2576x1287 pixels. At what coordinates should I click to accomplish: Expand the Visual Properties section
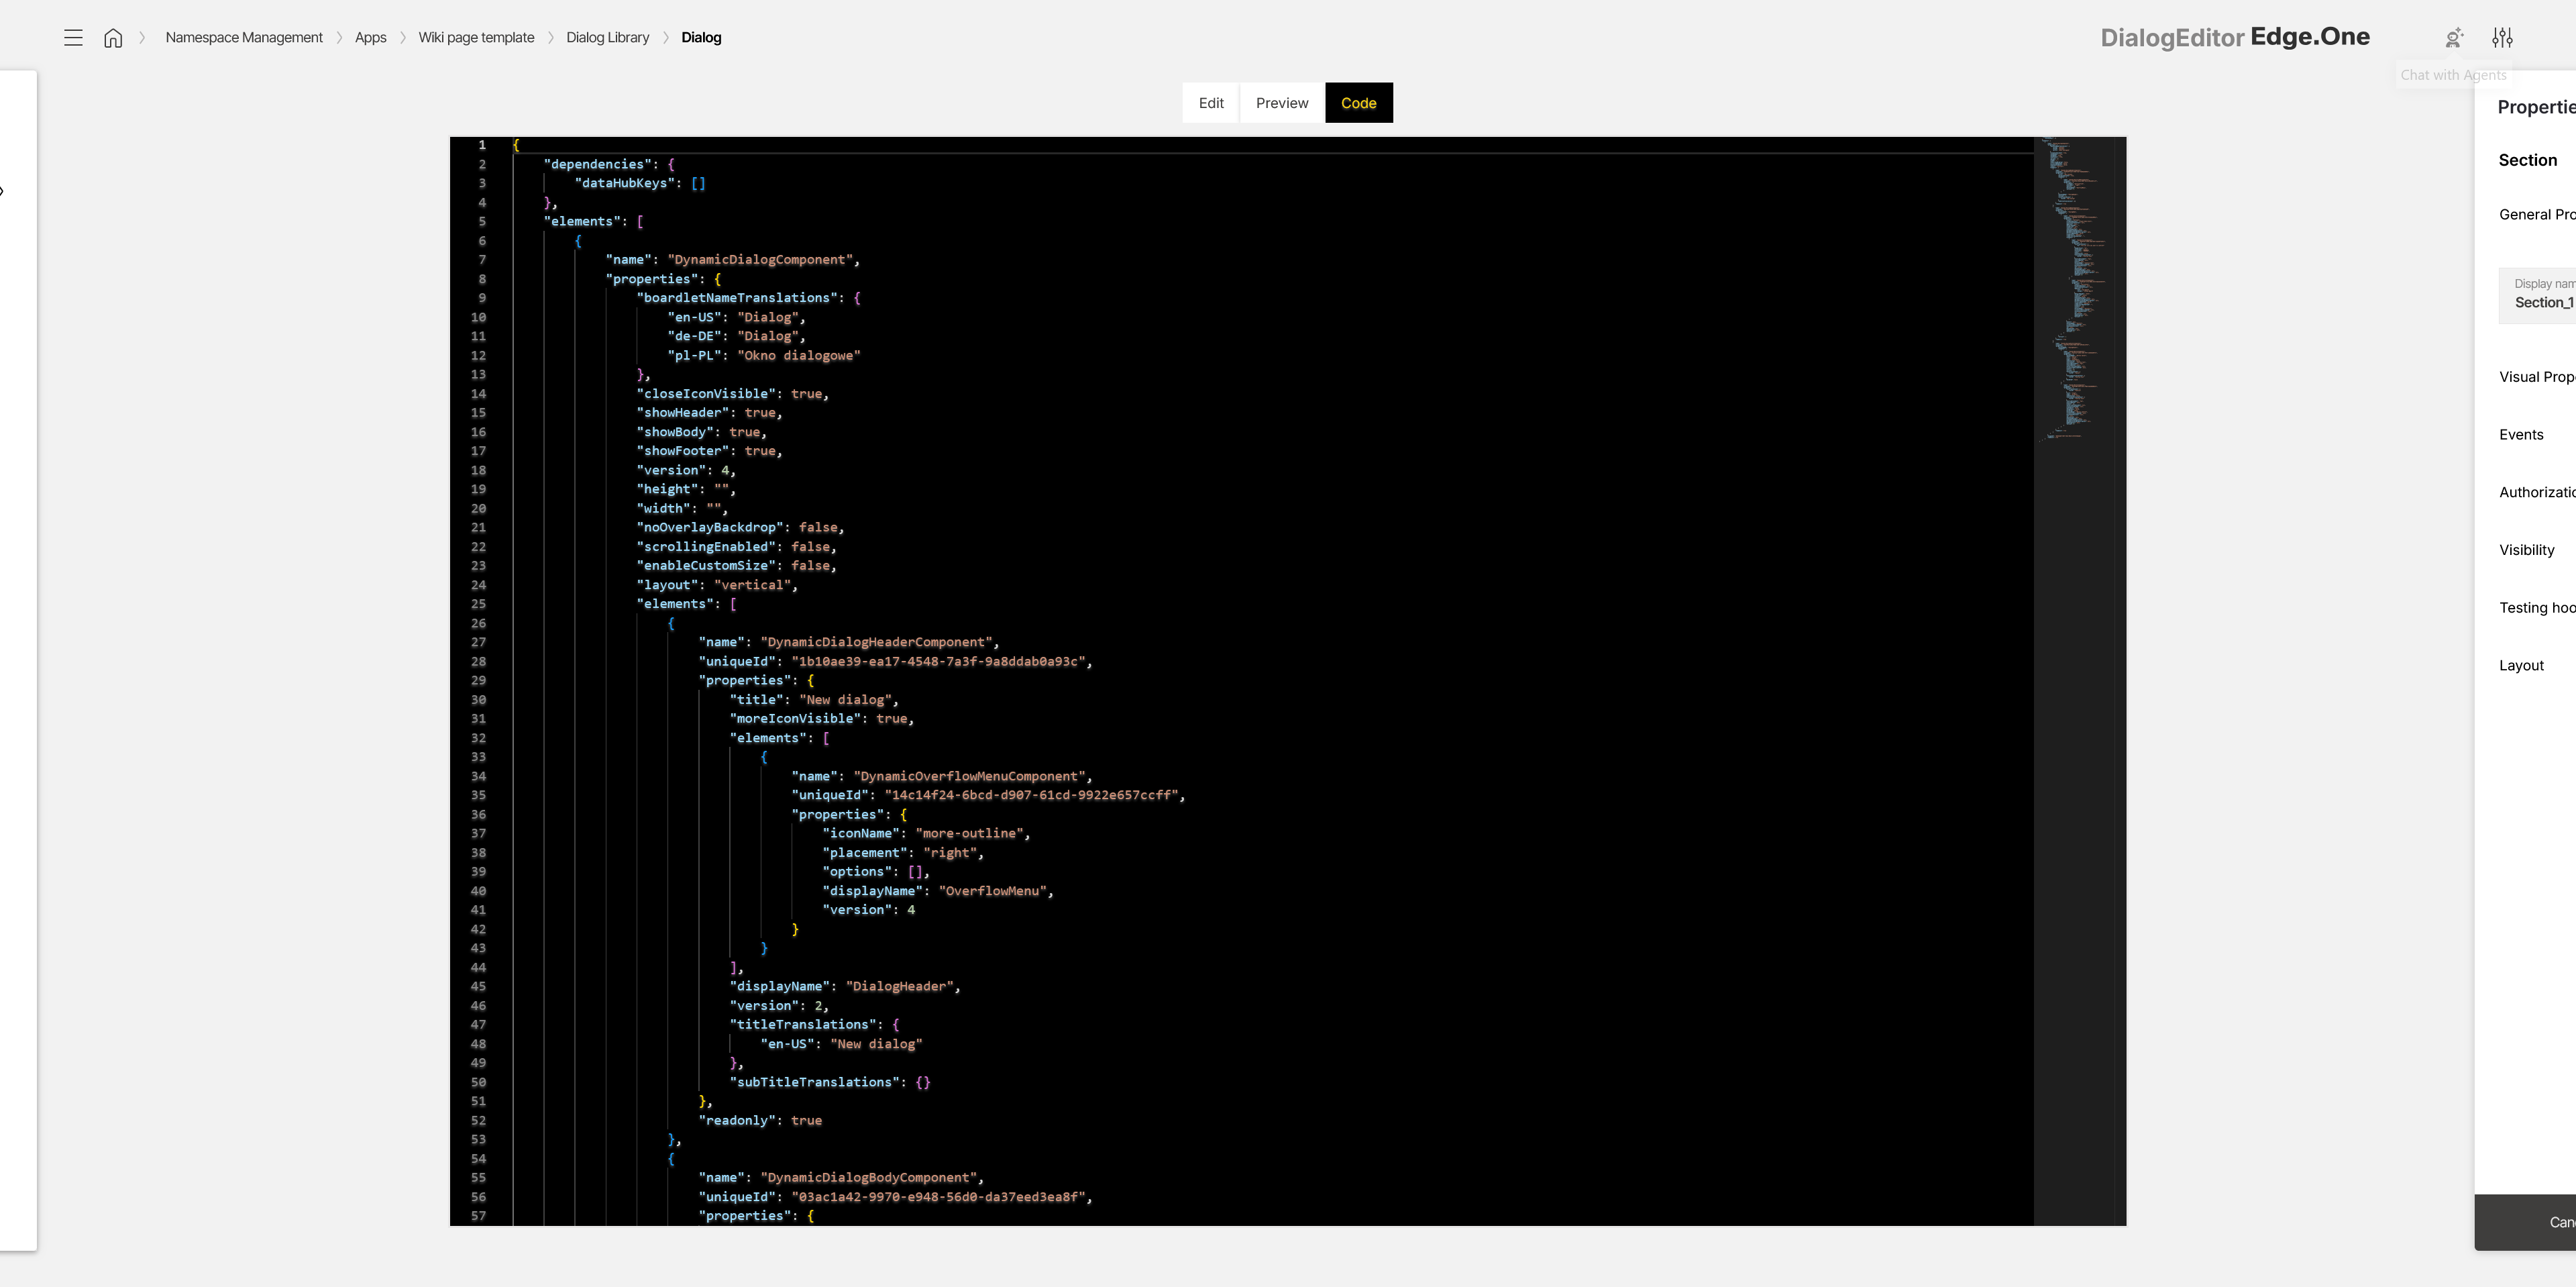point(2537,377)
